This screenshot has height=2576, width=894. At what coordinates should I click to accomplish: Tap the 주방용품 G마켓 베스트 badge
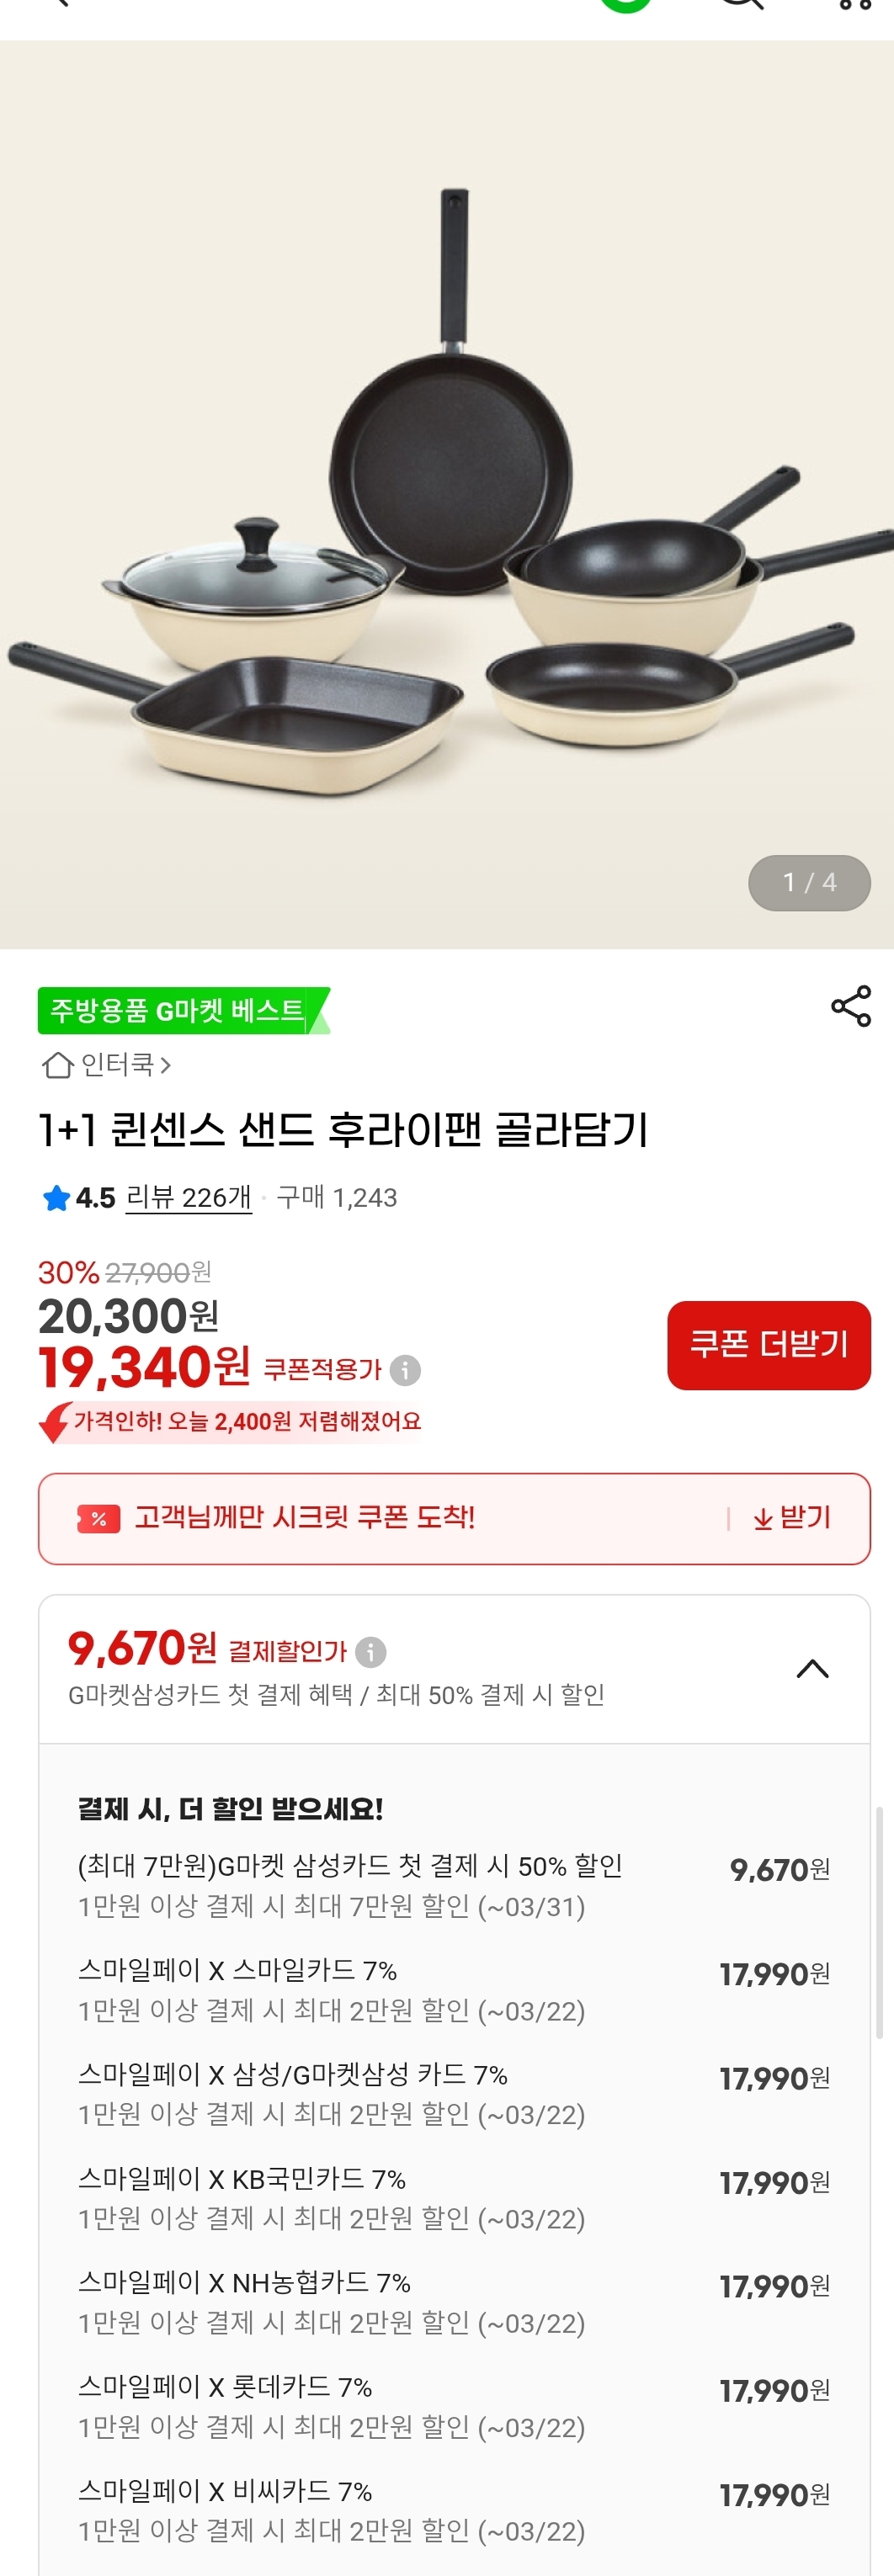tap(182, 1011)
